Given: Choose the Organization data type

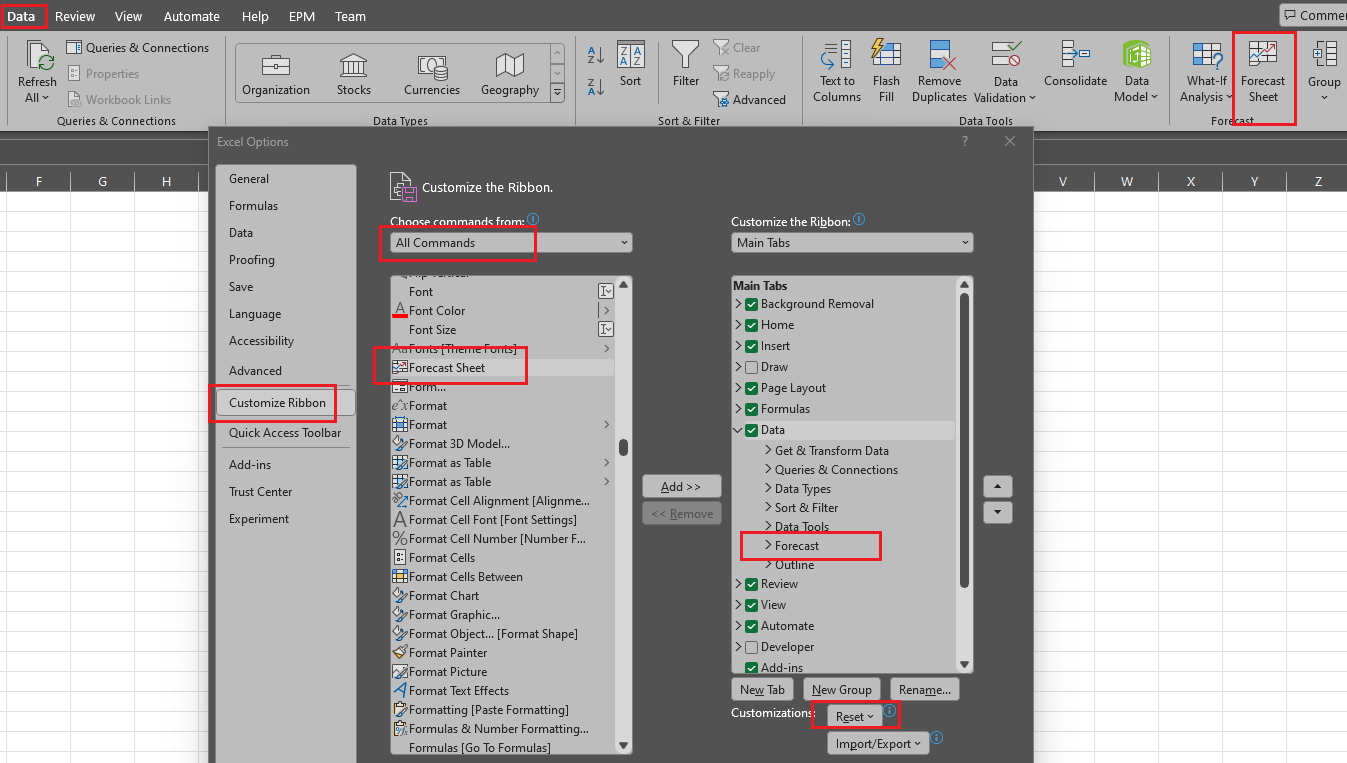Looking at the screenshot, I should point(276,75).
